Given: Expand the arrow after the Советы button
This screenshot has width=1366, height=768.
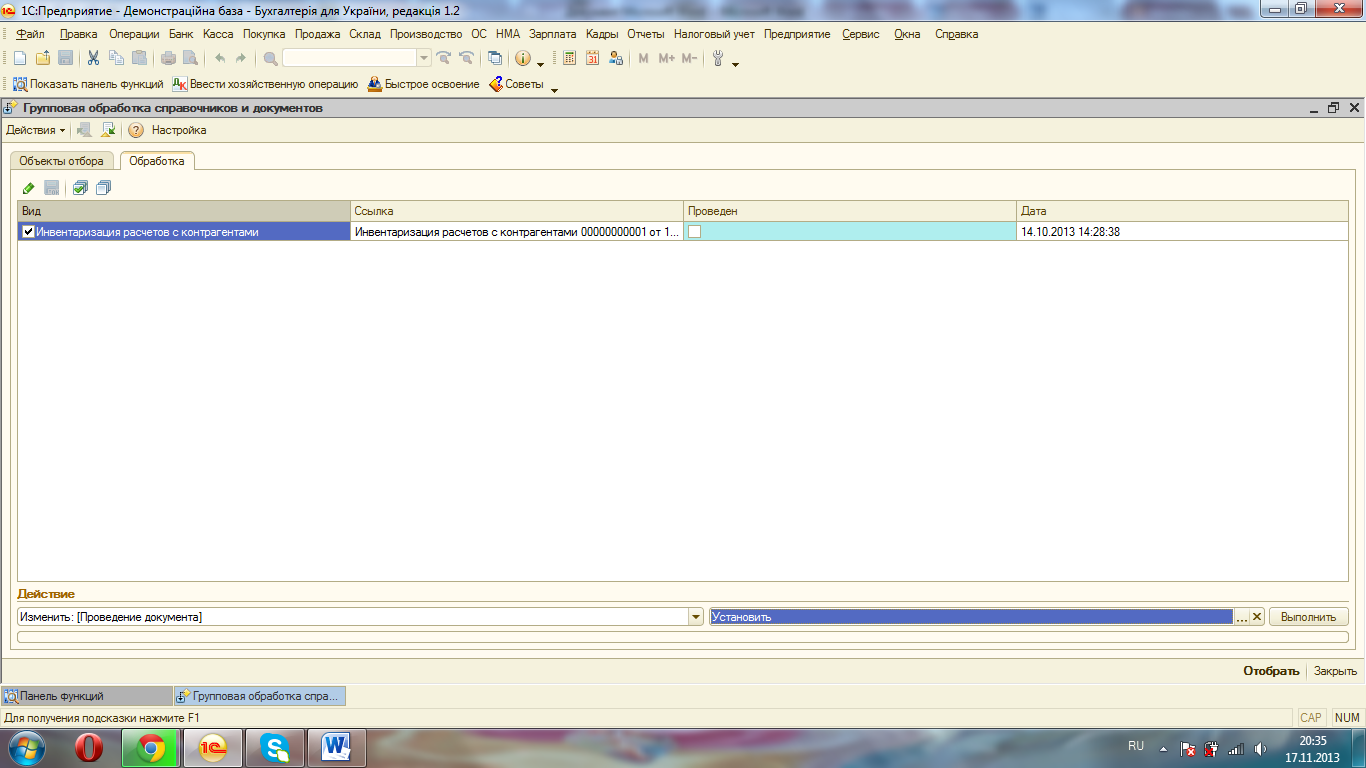Looking at the screenshot, I should click(555, 90).
